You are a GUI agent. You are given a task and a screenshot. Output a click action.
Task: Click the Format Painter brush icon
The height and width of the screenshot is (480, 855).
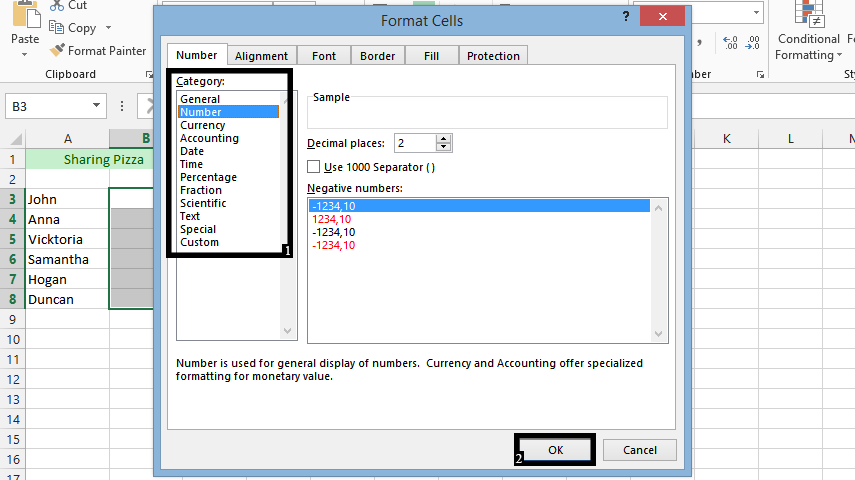click(x=57, y=50)
